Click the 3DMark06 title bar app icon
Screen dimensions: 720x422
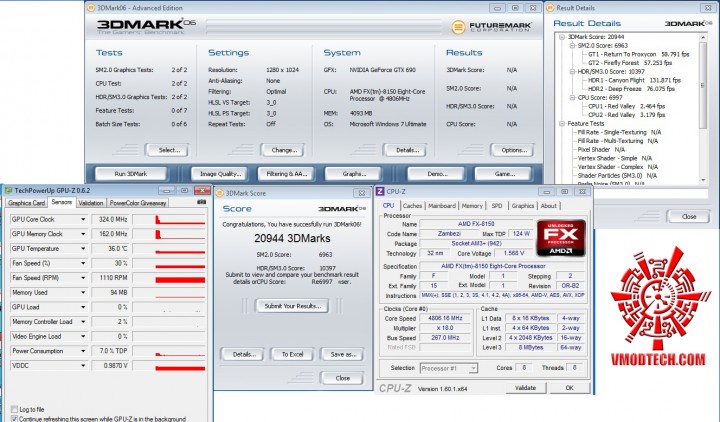91,8
